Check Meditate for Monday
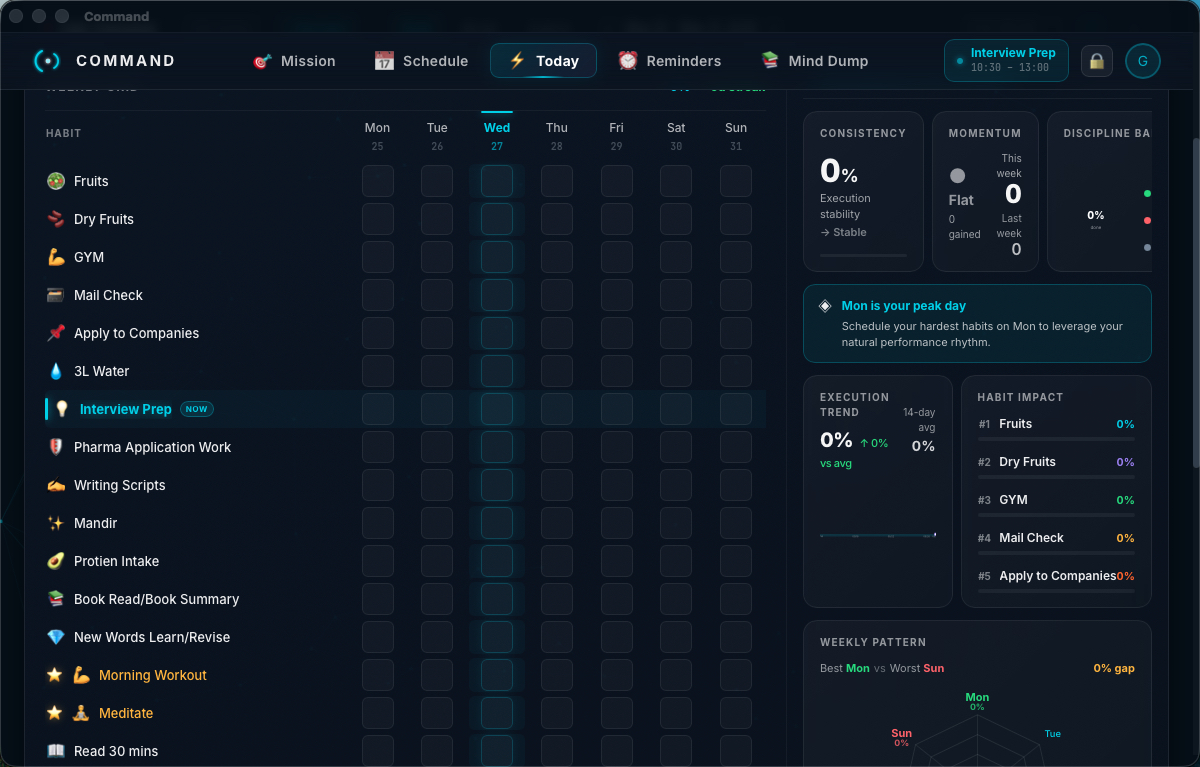 click(x=378, y=713)
